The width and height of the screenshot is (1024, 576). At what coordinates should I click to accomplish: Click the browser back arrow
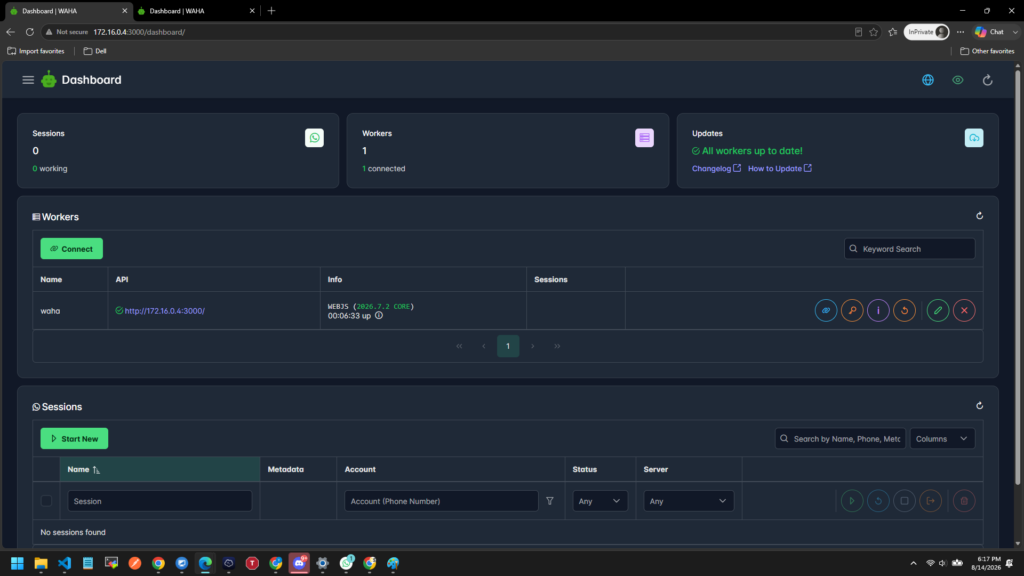tap(10, 32)
